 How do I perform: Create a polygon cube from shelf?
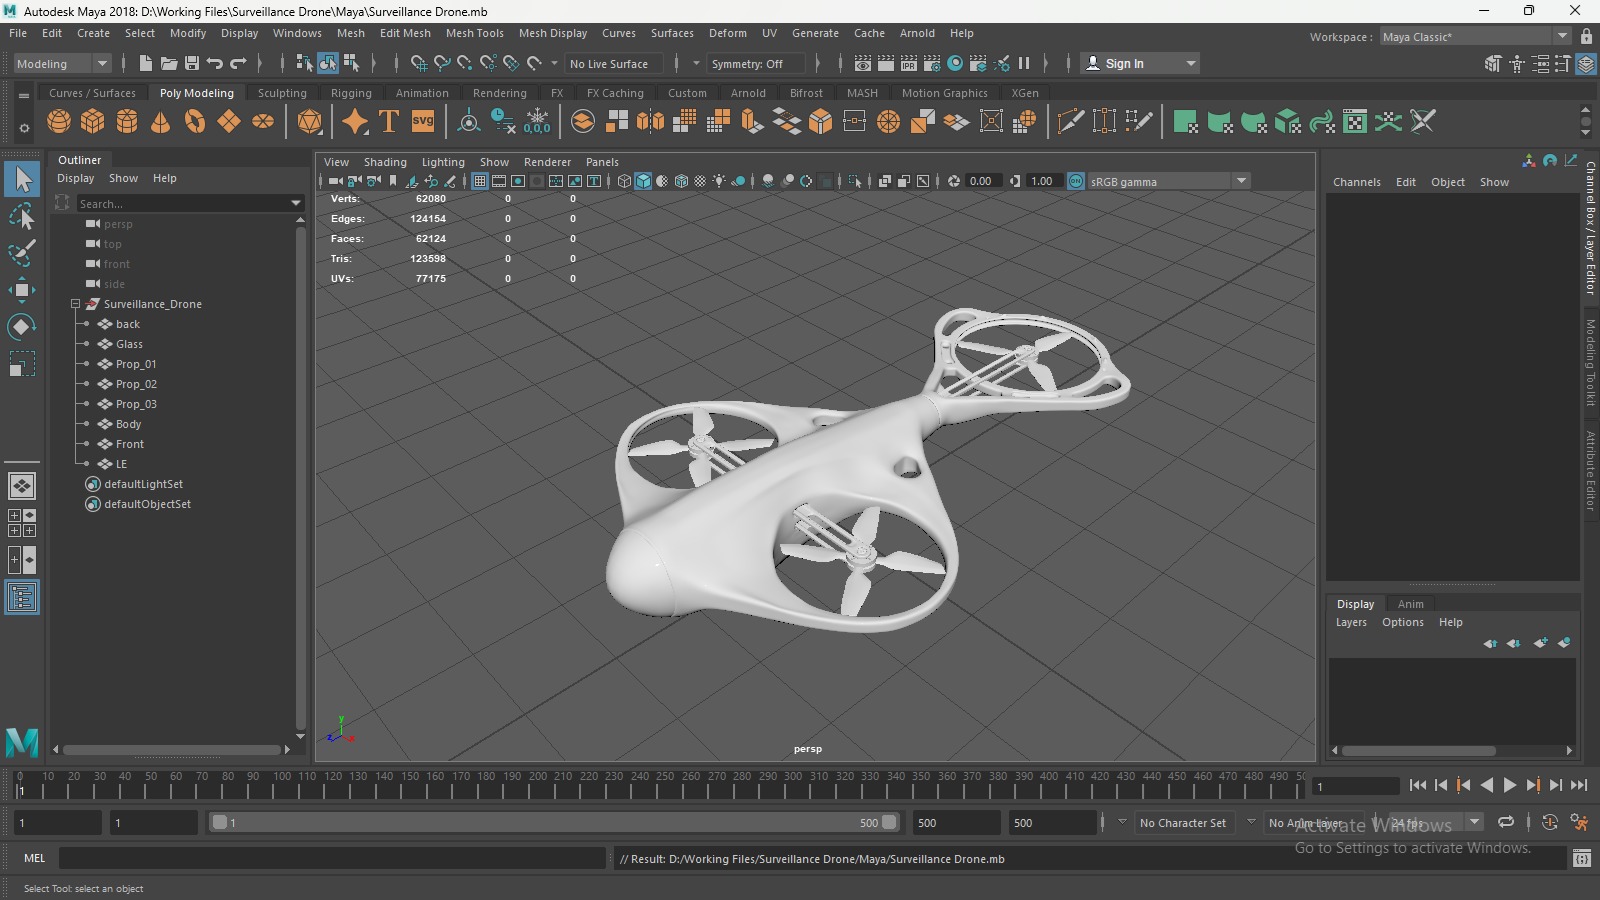93,122
